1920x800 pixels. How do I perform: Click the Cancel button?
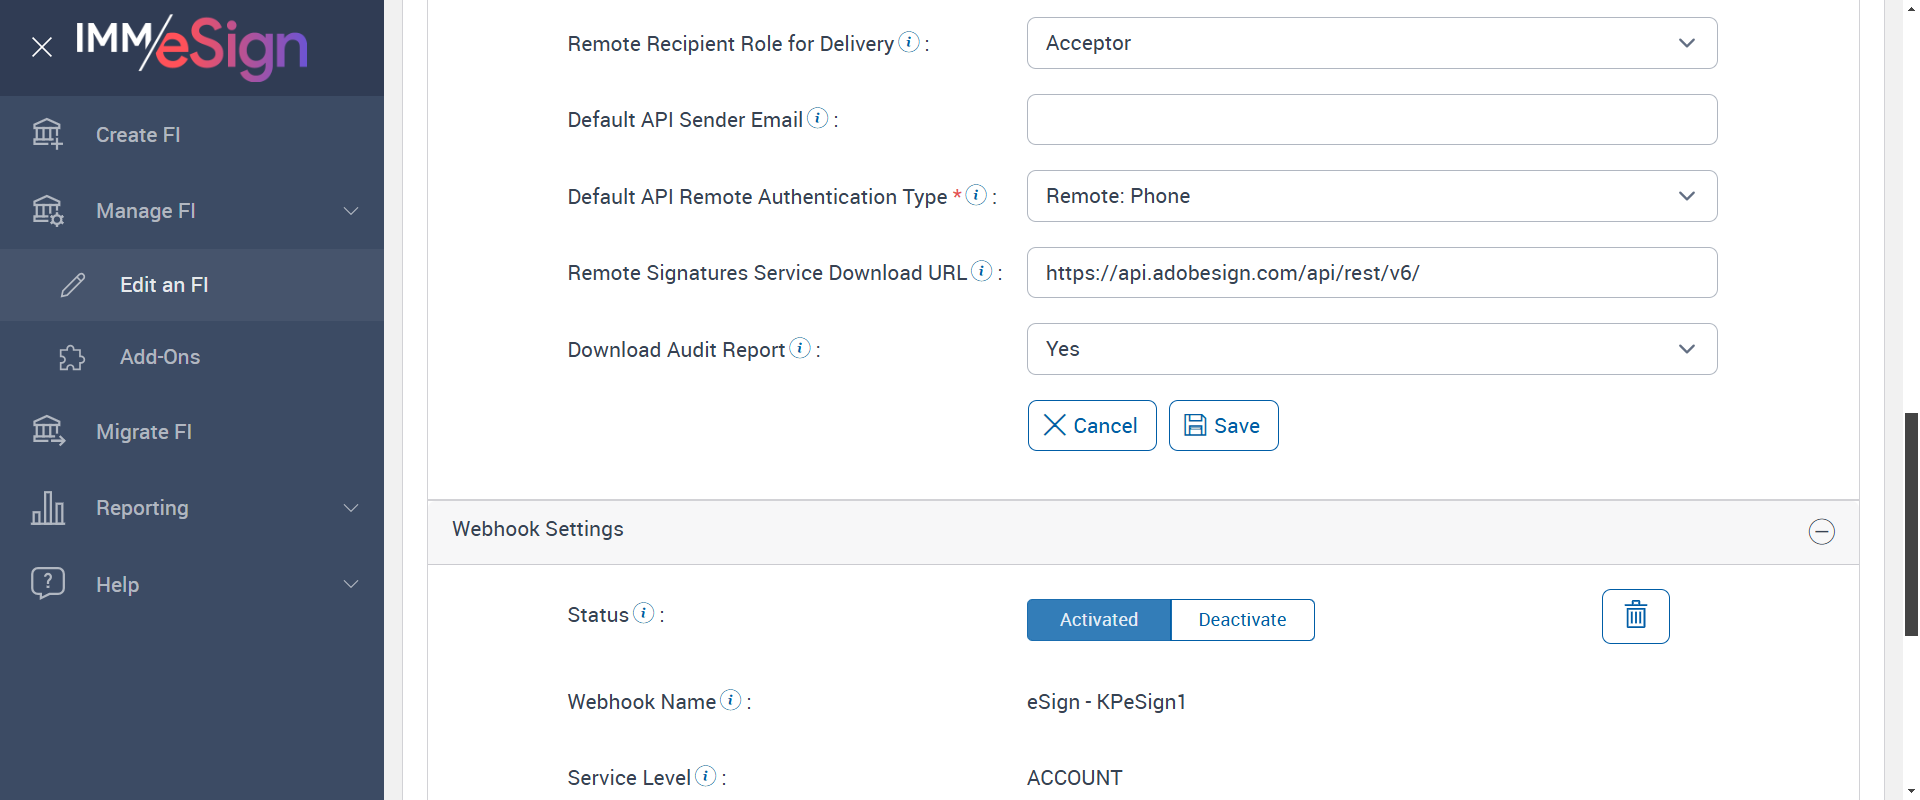pyautogui.click(x=1091, y=426)
